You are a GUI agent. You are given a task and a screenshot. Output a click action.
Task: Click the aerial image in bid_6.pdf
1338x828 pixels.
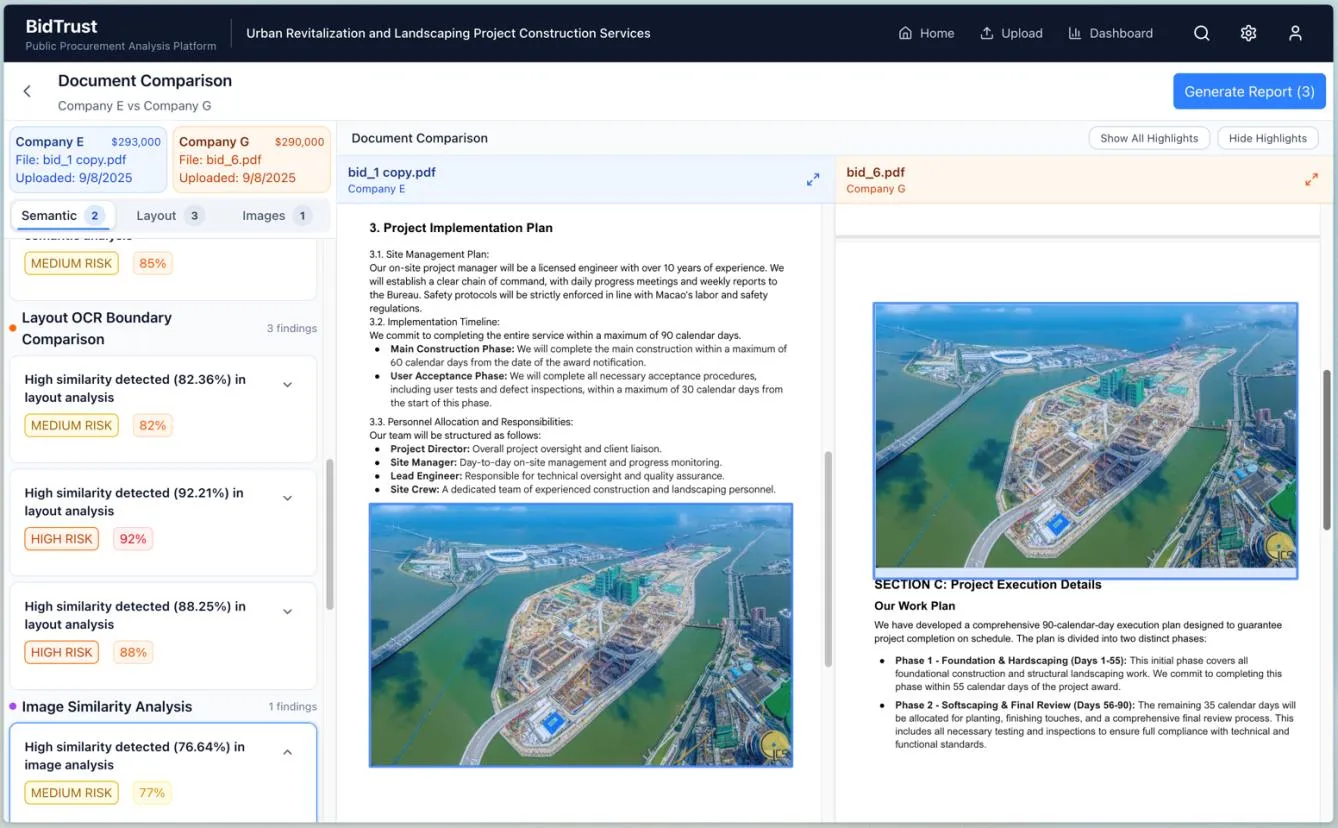tap(1085, 440)
